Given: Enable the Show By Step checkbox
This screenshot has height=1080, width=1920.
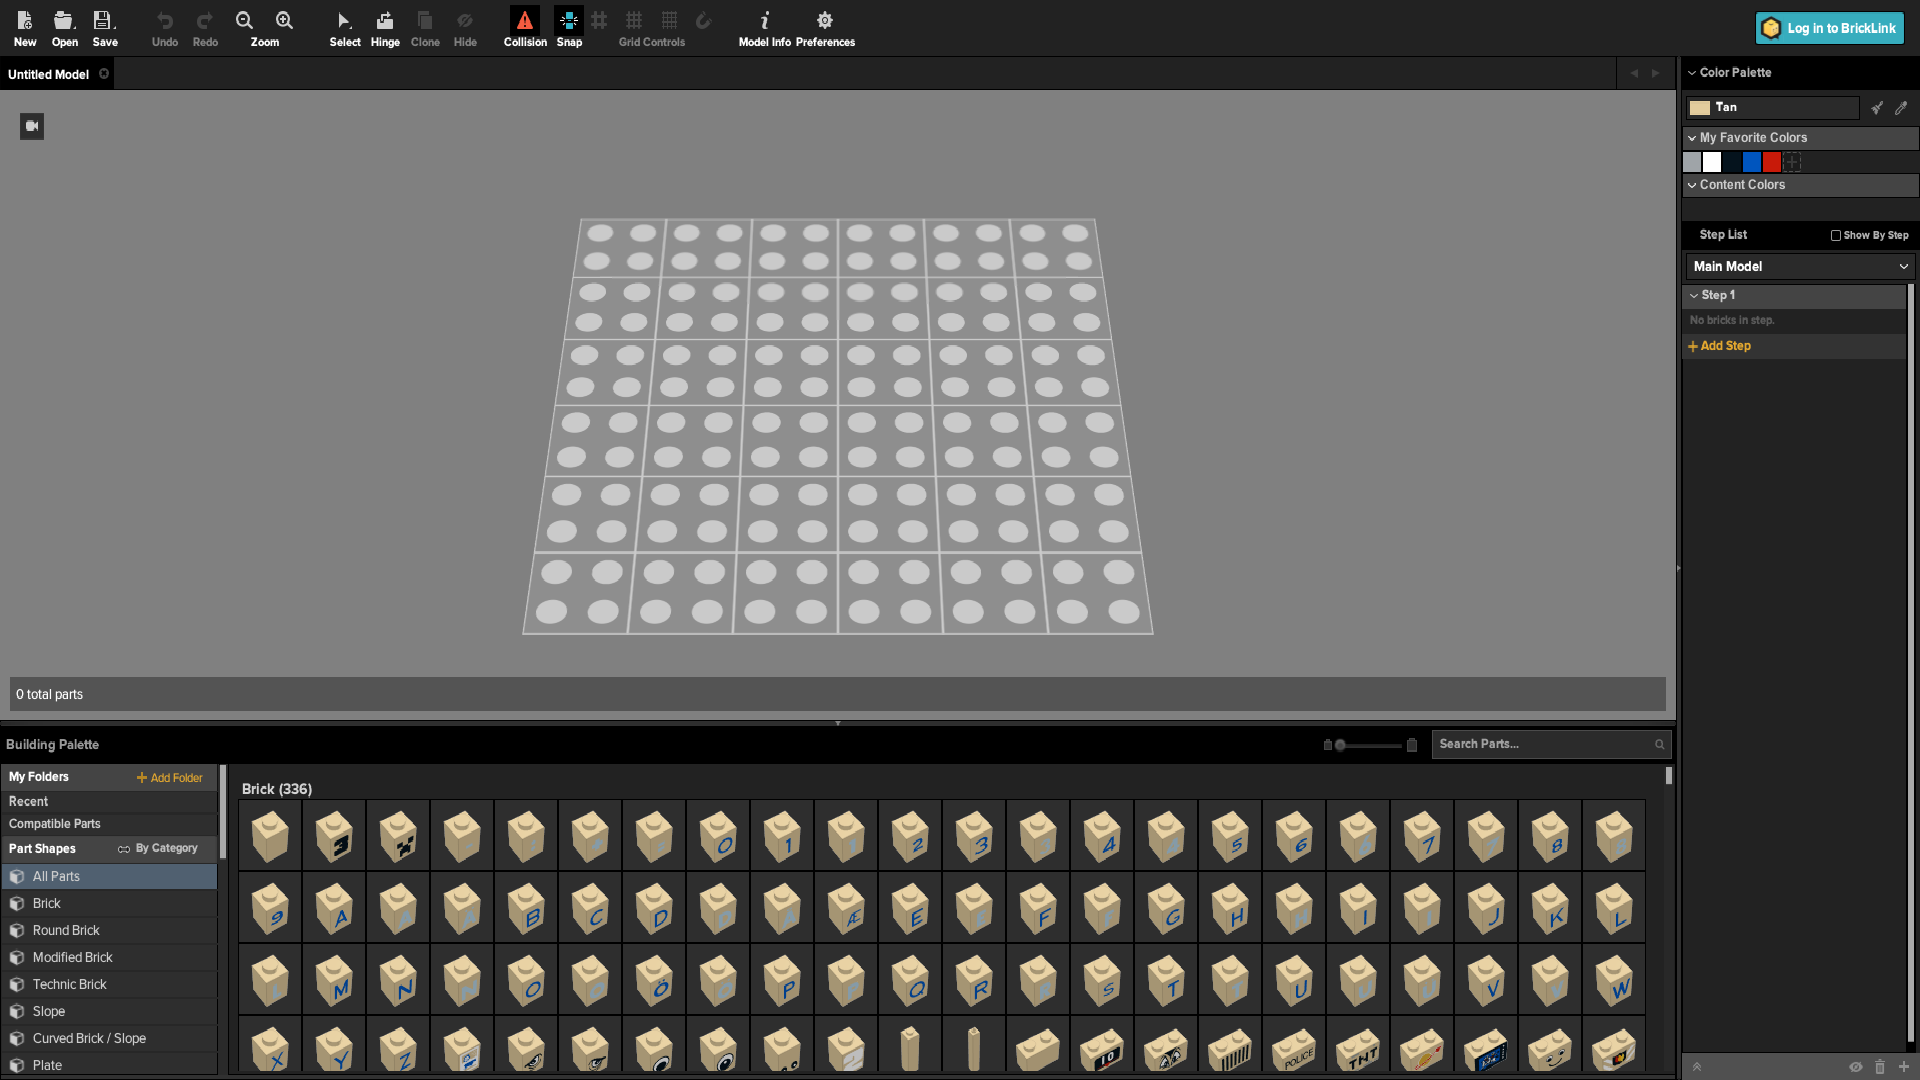Looking at the screenshot, I should coord(1836,236).
